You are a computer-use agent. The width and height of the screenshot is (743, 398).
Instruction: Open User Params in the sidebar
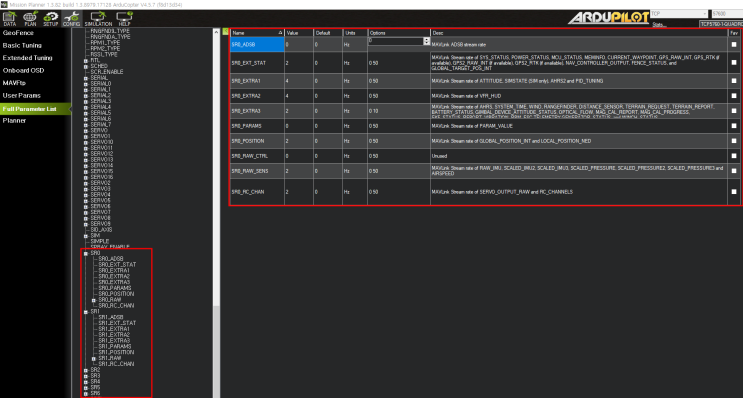click(21, 95)
